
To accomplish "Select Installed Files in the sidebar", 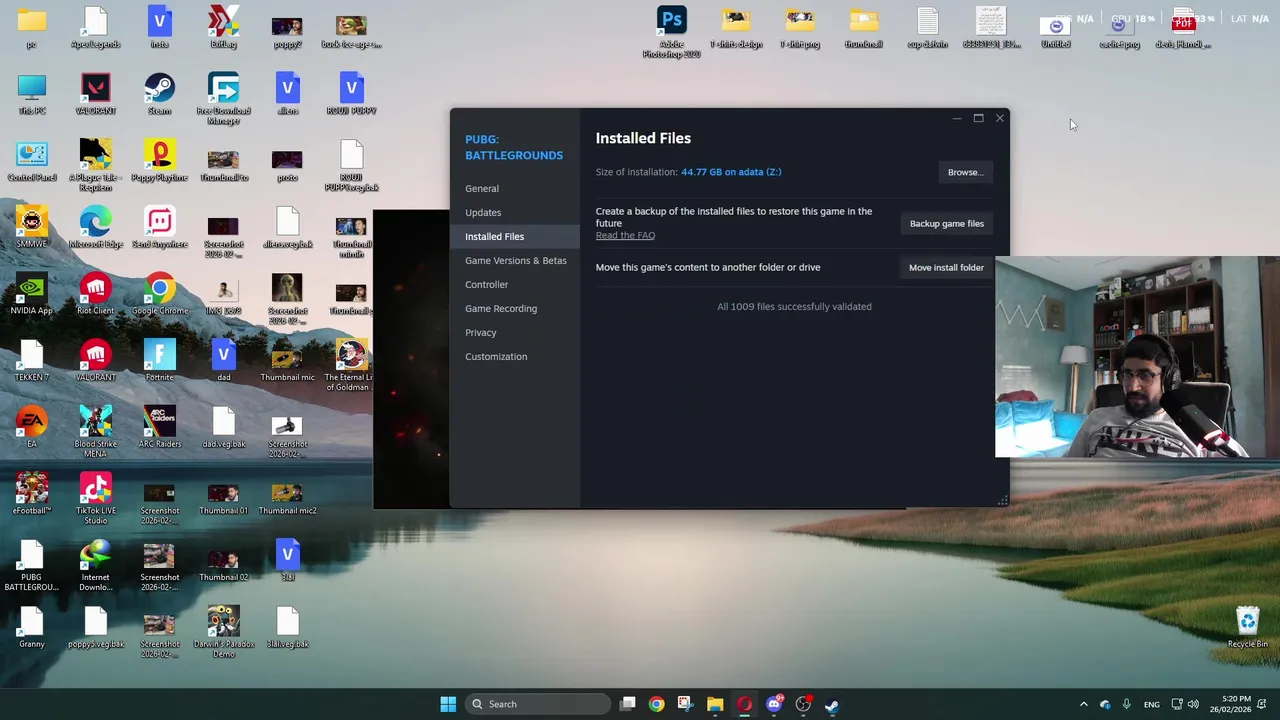I will (x=514, y=236).
